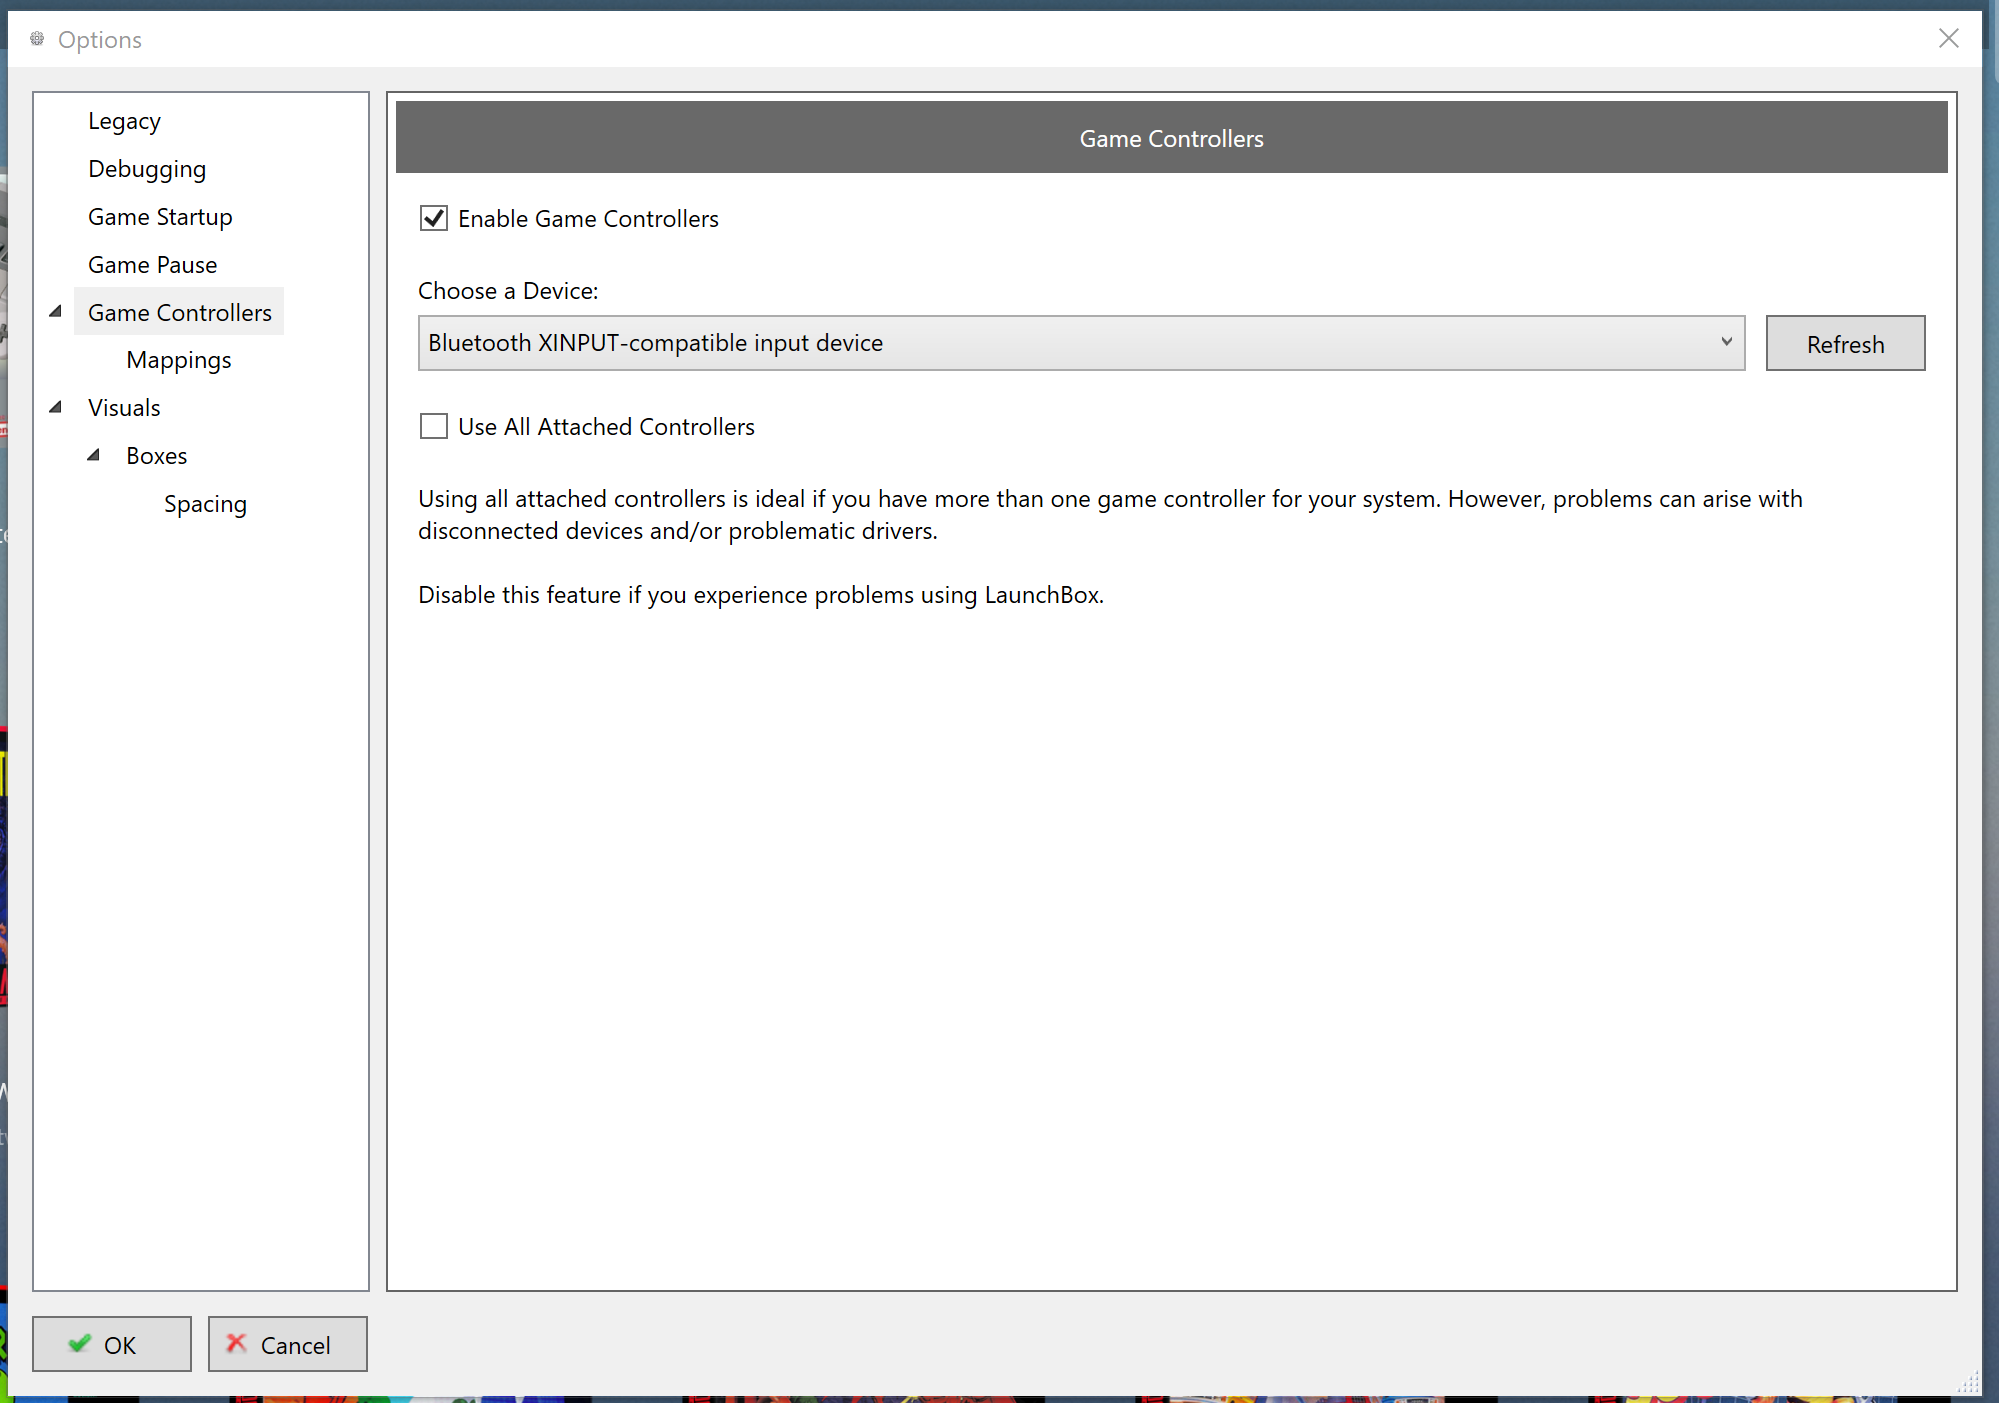
Task: Collapse the Game Controllers tree node
Action: 56,312
